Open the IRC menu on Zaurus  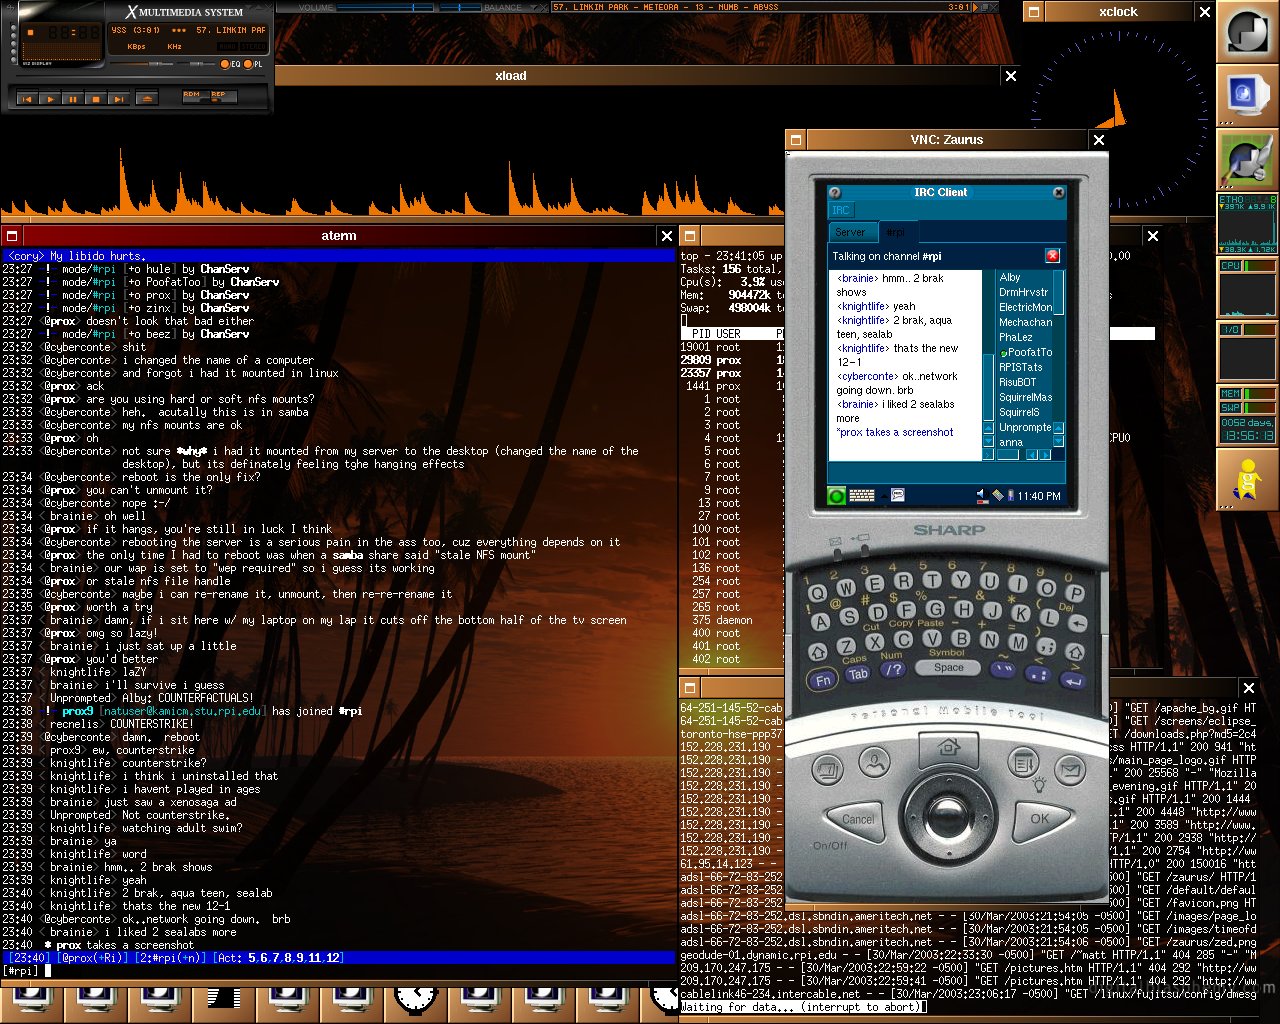coord(841,210)
